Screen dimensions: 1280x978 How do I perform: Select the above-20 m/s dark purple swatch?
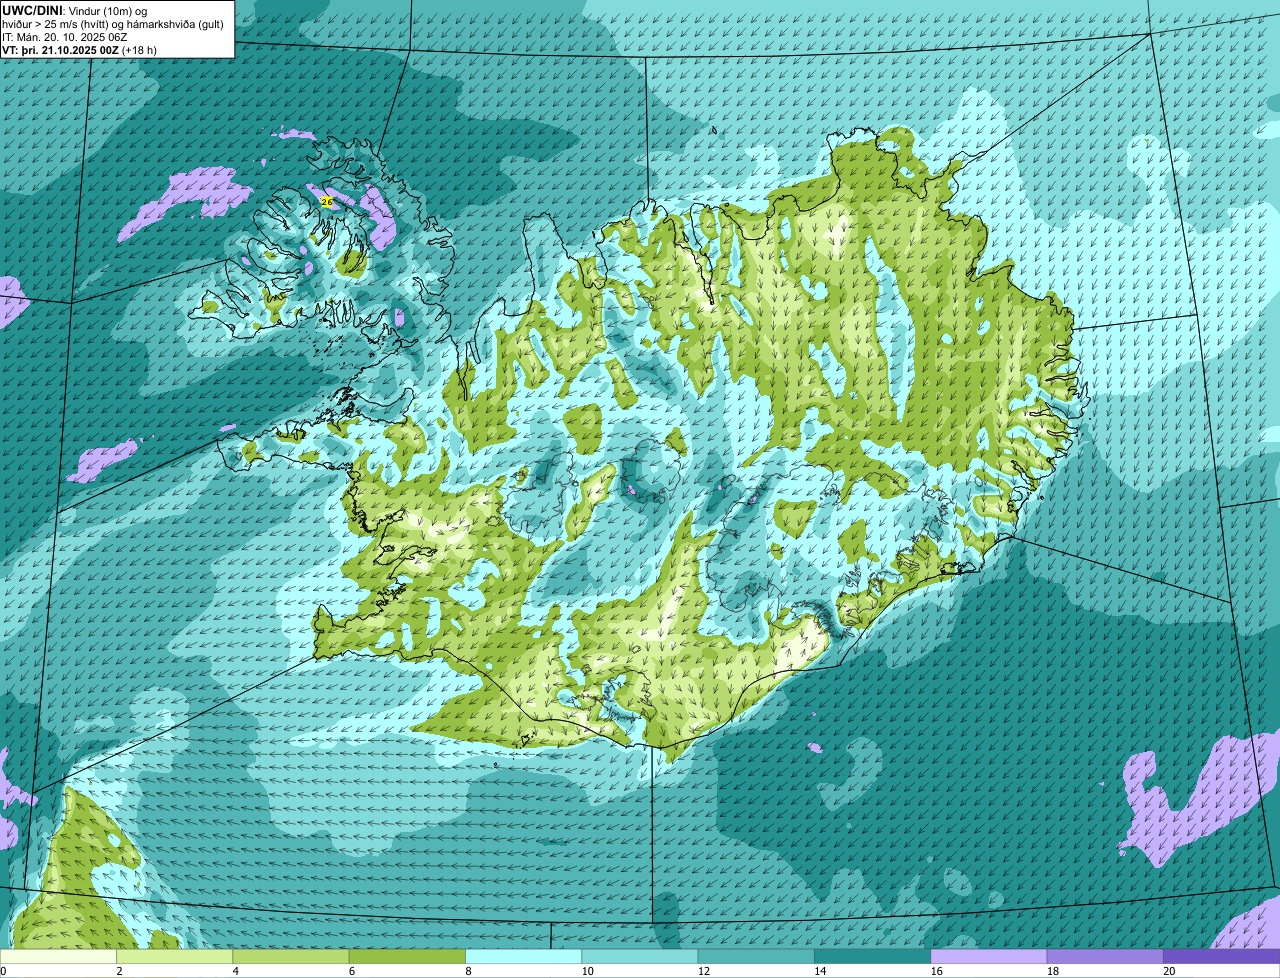pos(1222,957)
